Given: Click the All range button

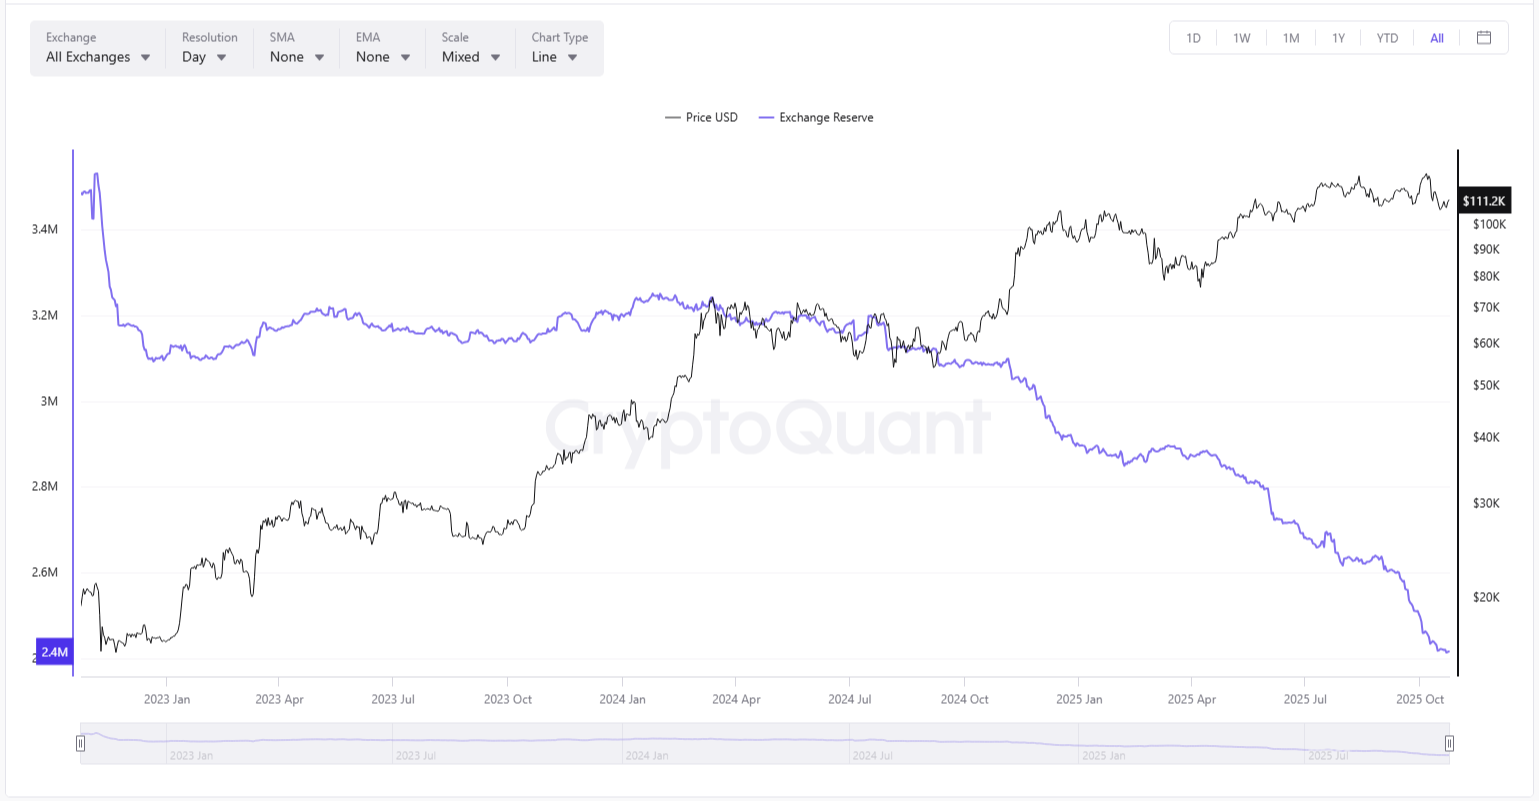Looking at the screenshot, I should [x=1437, y=37].
